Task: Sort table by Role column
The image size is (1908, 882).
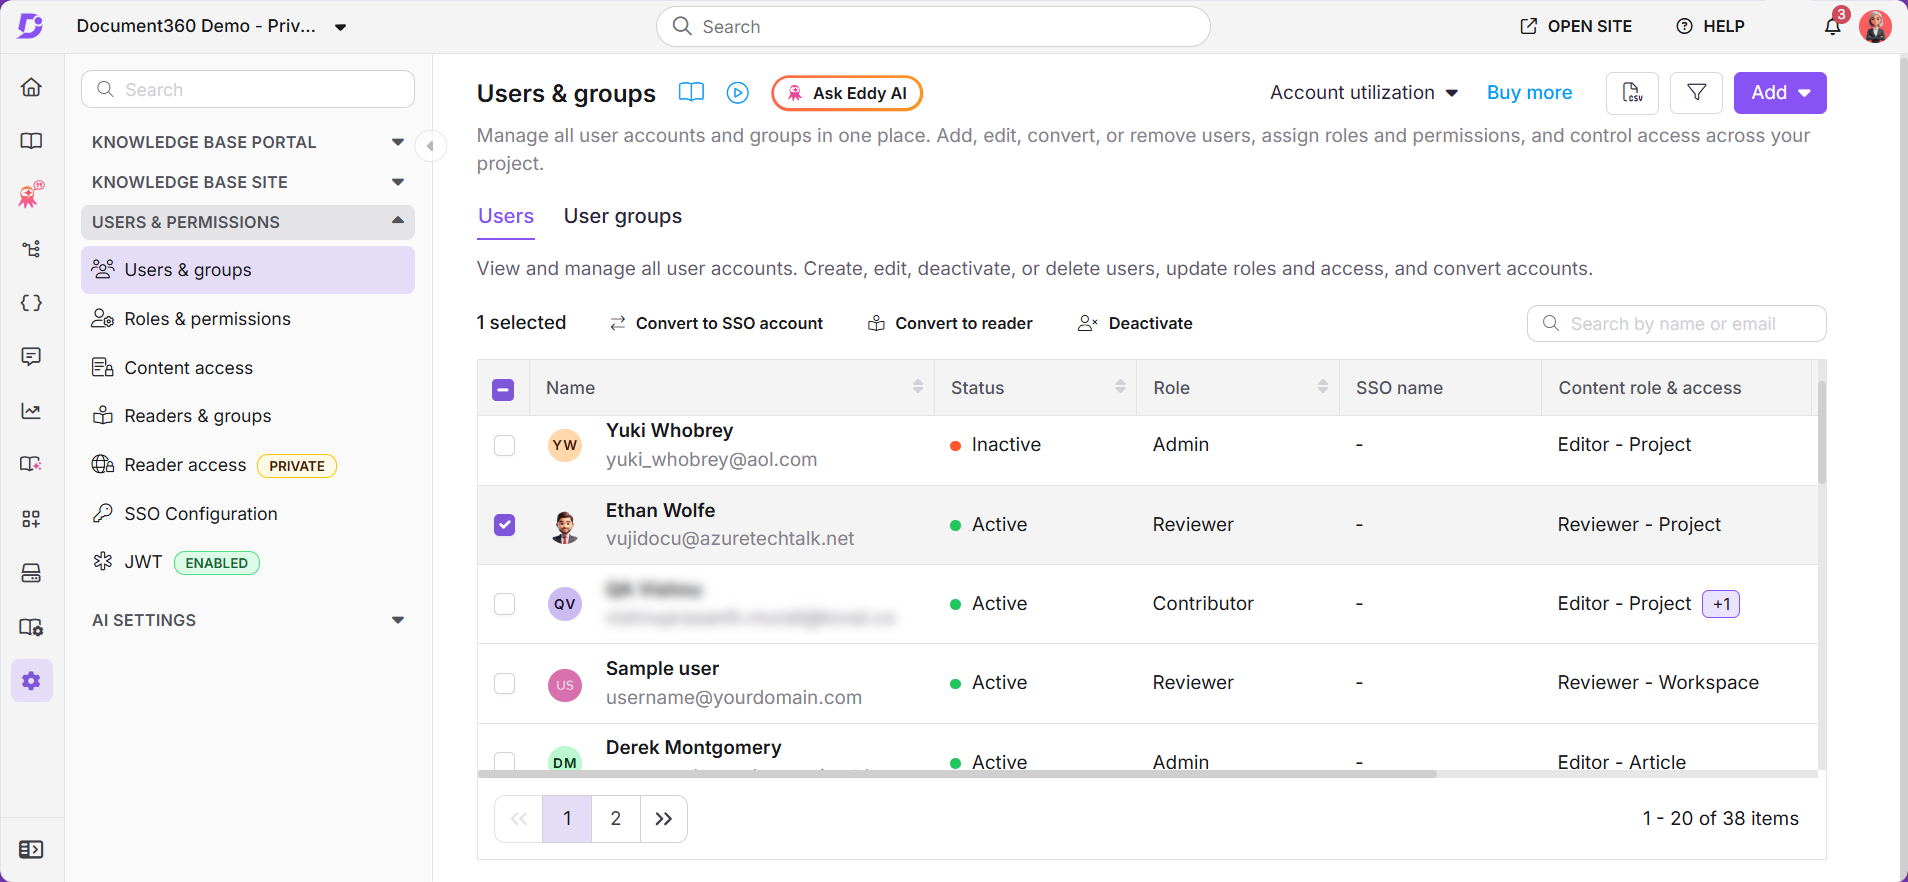Action: (x=1322, y=387)
